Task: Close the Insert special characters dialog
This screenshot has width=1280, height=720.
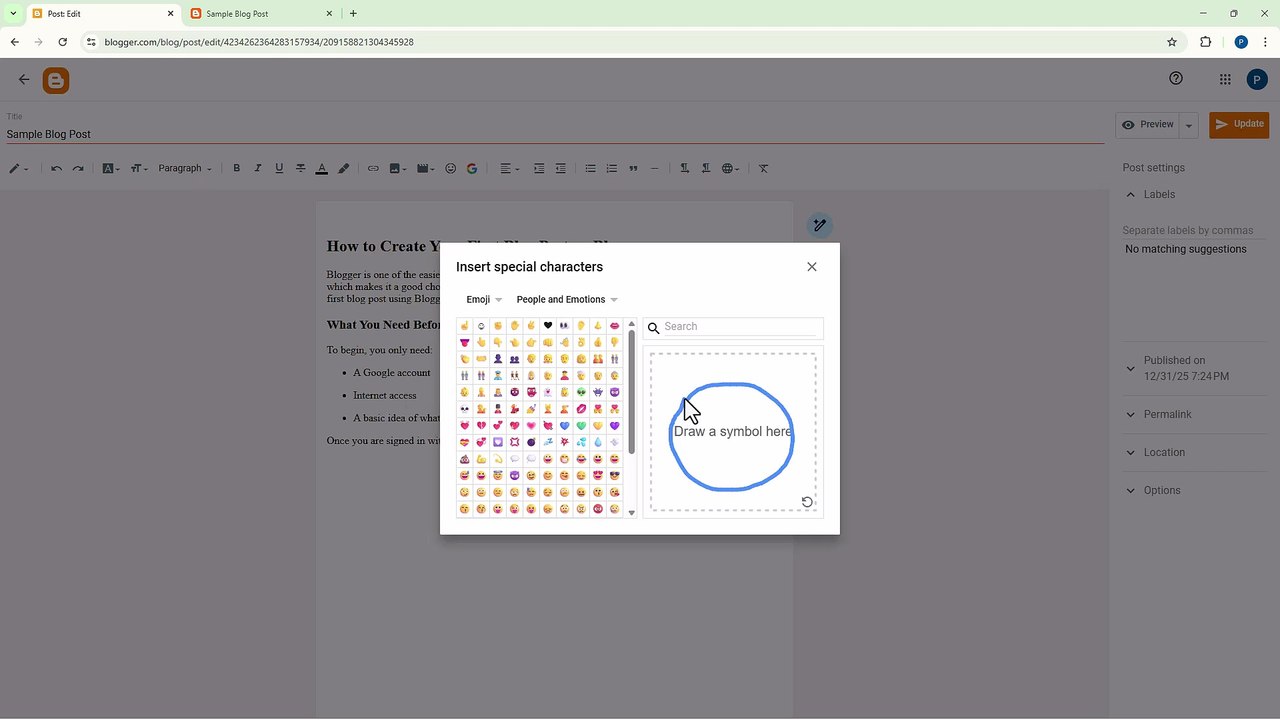Action: 812,267
